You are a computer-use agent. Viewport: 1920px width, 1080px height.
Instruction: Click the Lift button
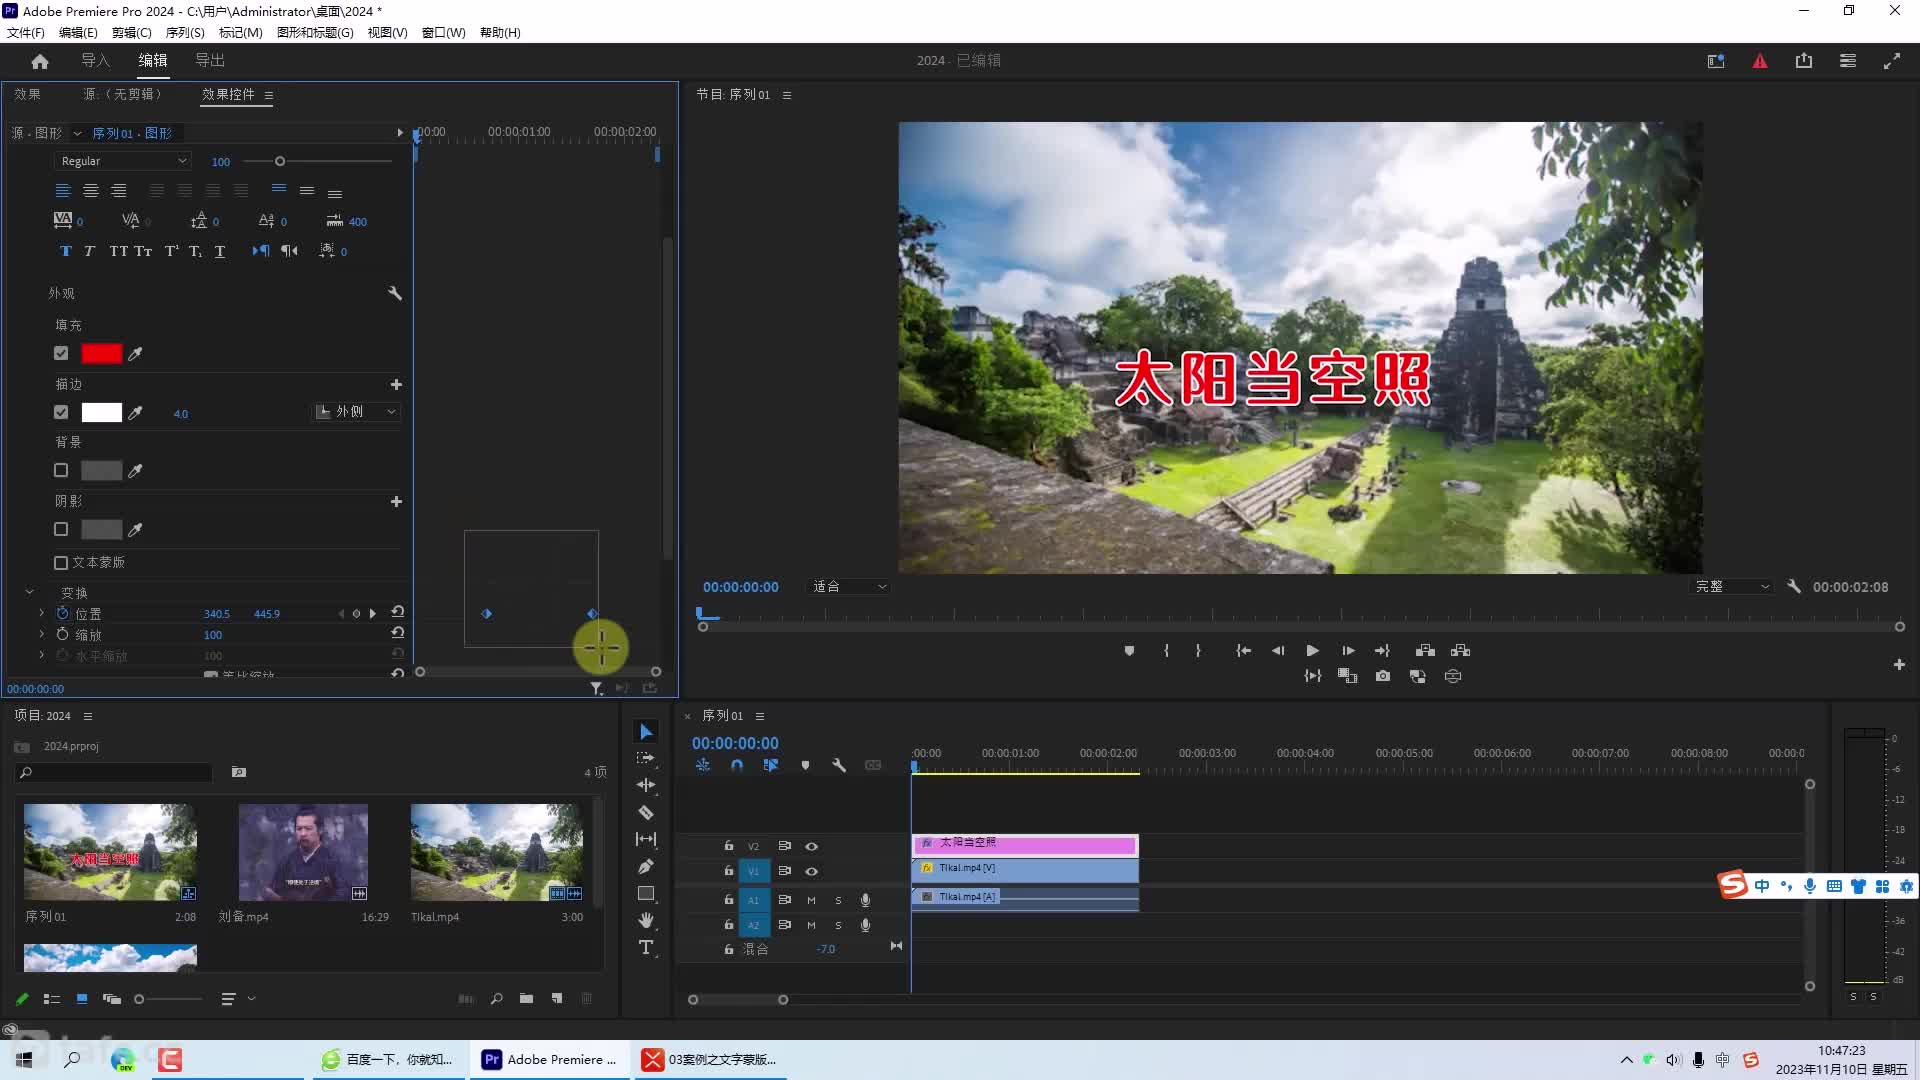click(1425, 650)
